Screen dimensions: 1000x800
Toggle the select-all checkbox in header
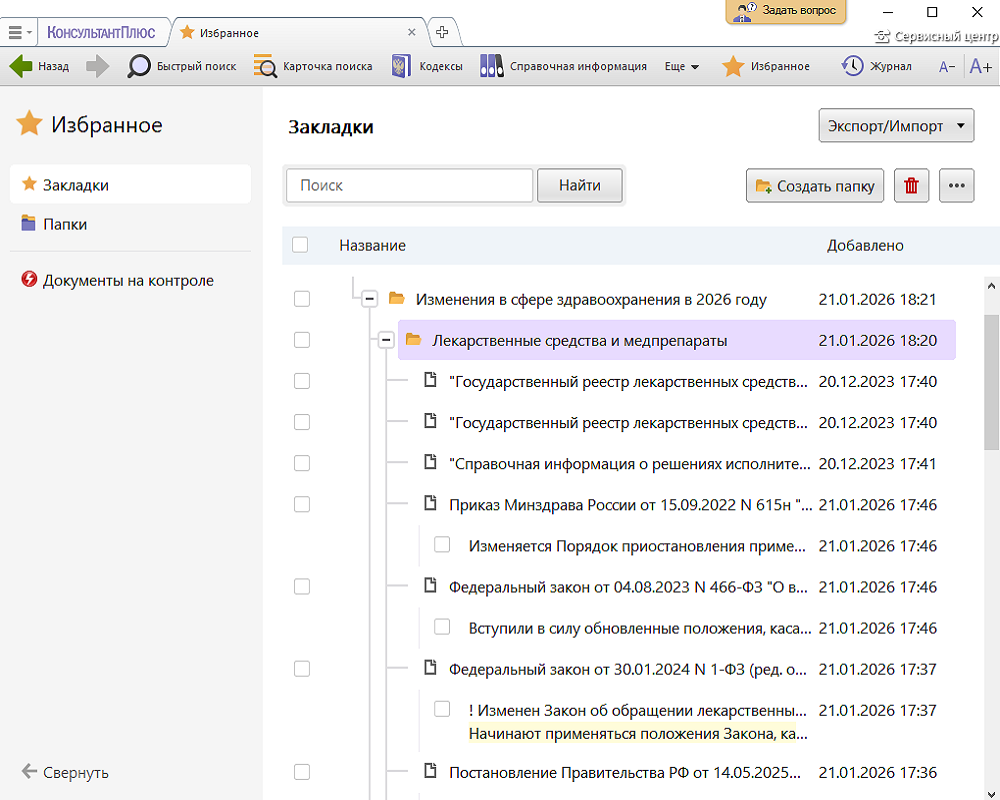[300, 245]
